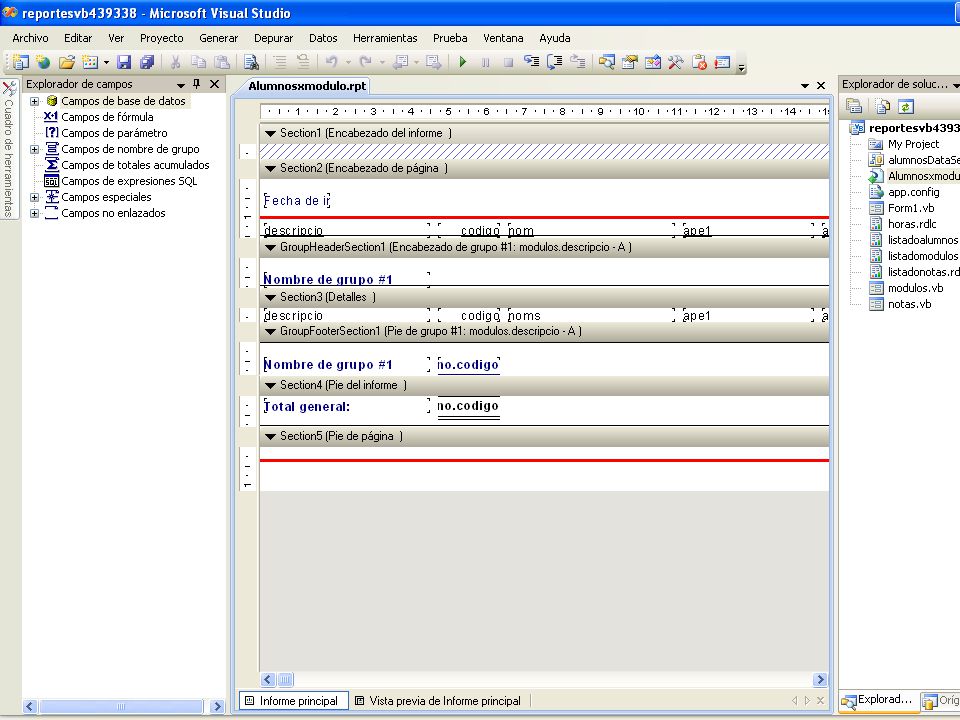Viewport: 960px width, 720px height.
Task: Click the Save All toolbar icon
Action: (x=147, y=62)
